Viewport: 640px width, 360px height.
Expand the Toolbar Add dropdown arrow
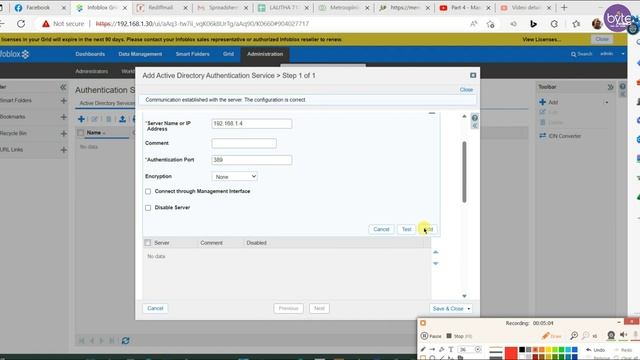pyautogui.click(x=607, y=102)
